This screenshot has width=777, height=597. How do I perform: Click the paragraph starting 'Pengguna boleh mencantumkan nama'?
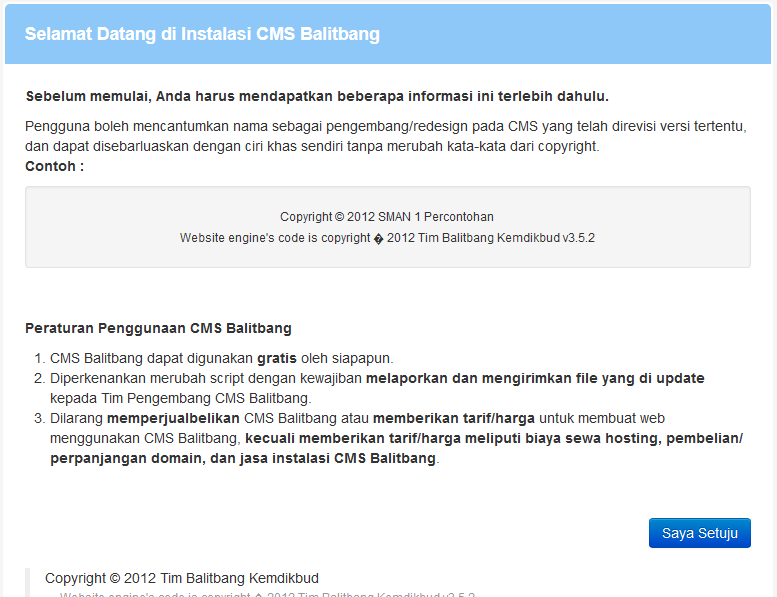386,136
